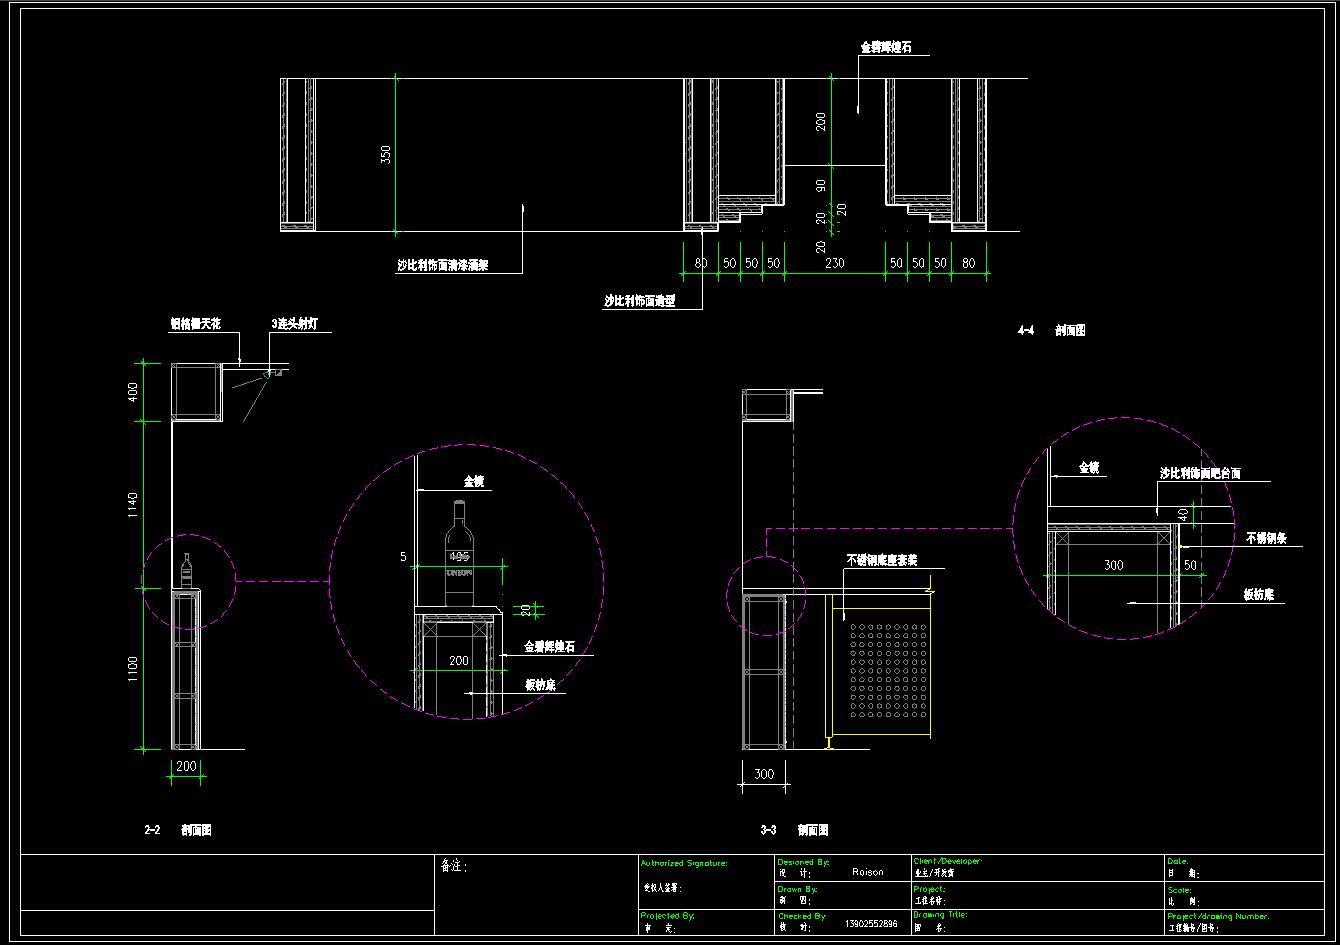Click the 5 dimension beside the wine bottle

coord(404,557)
